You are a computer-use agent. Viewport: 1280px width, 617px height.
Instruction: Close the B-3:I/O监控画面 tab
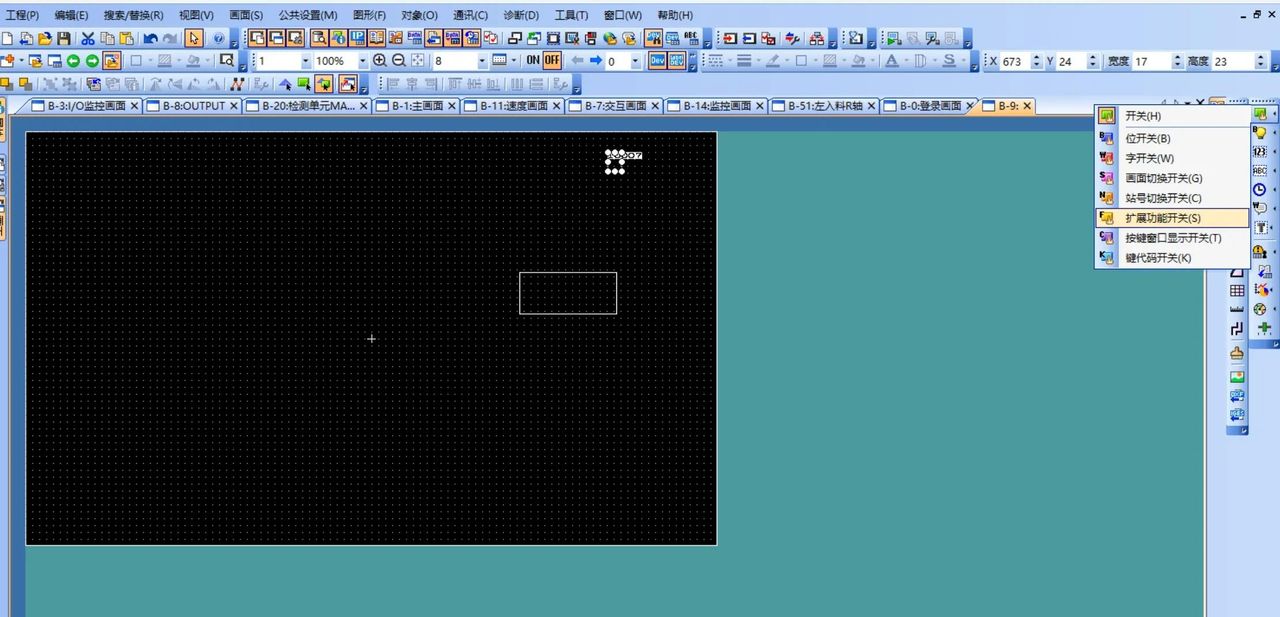click(135, 105)
